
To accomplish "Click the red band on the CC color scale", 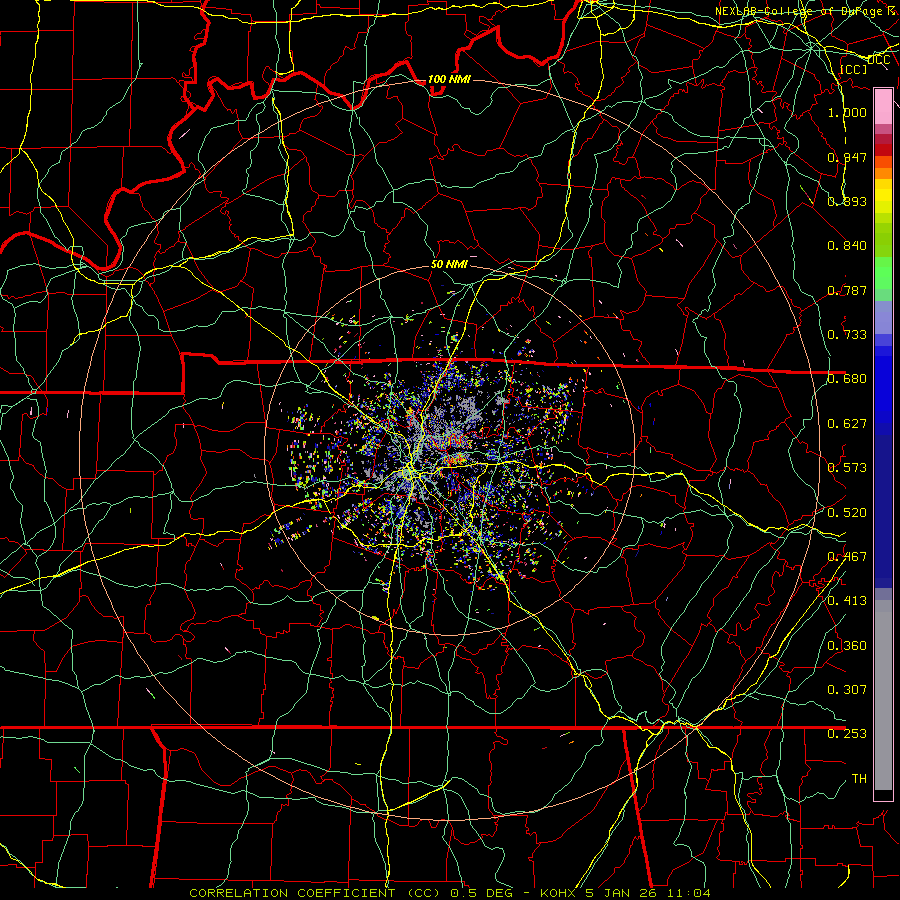I will [x=883, y=150].
